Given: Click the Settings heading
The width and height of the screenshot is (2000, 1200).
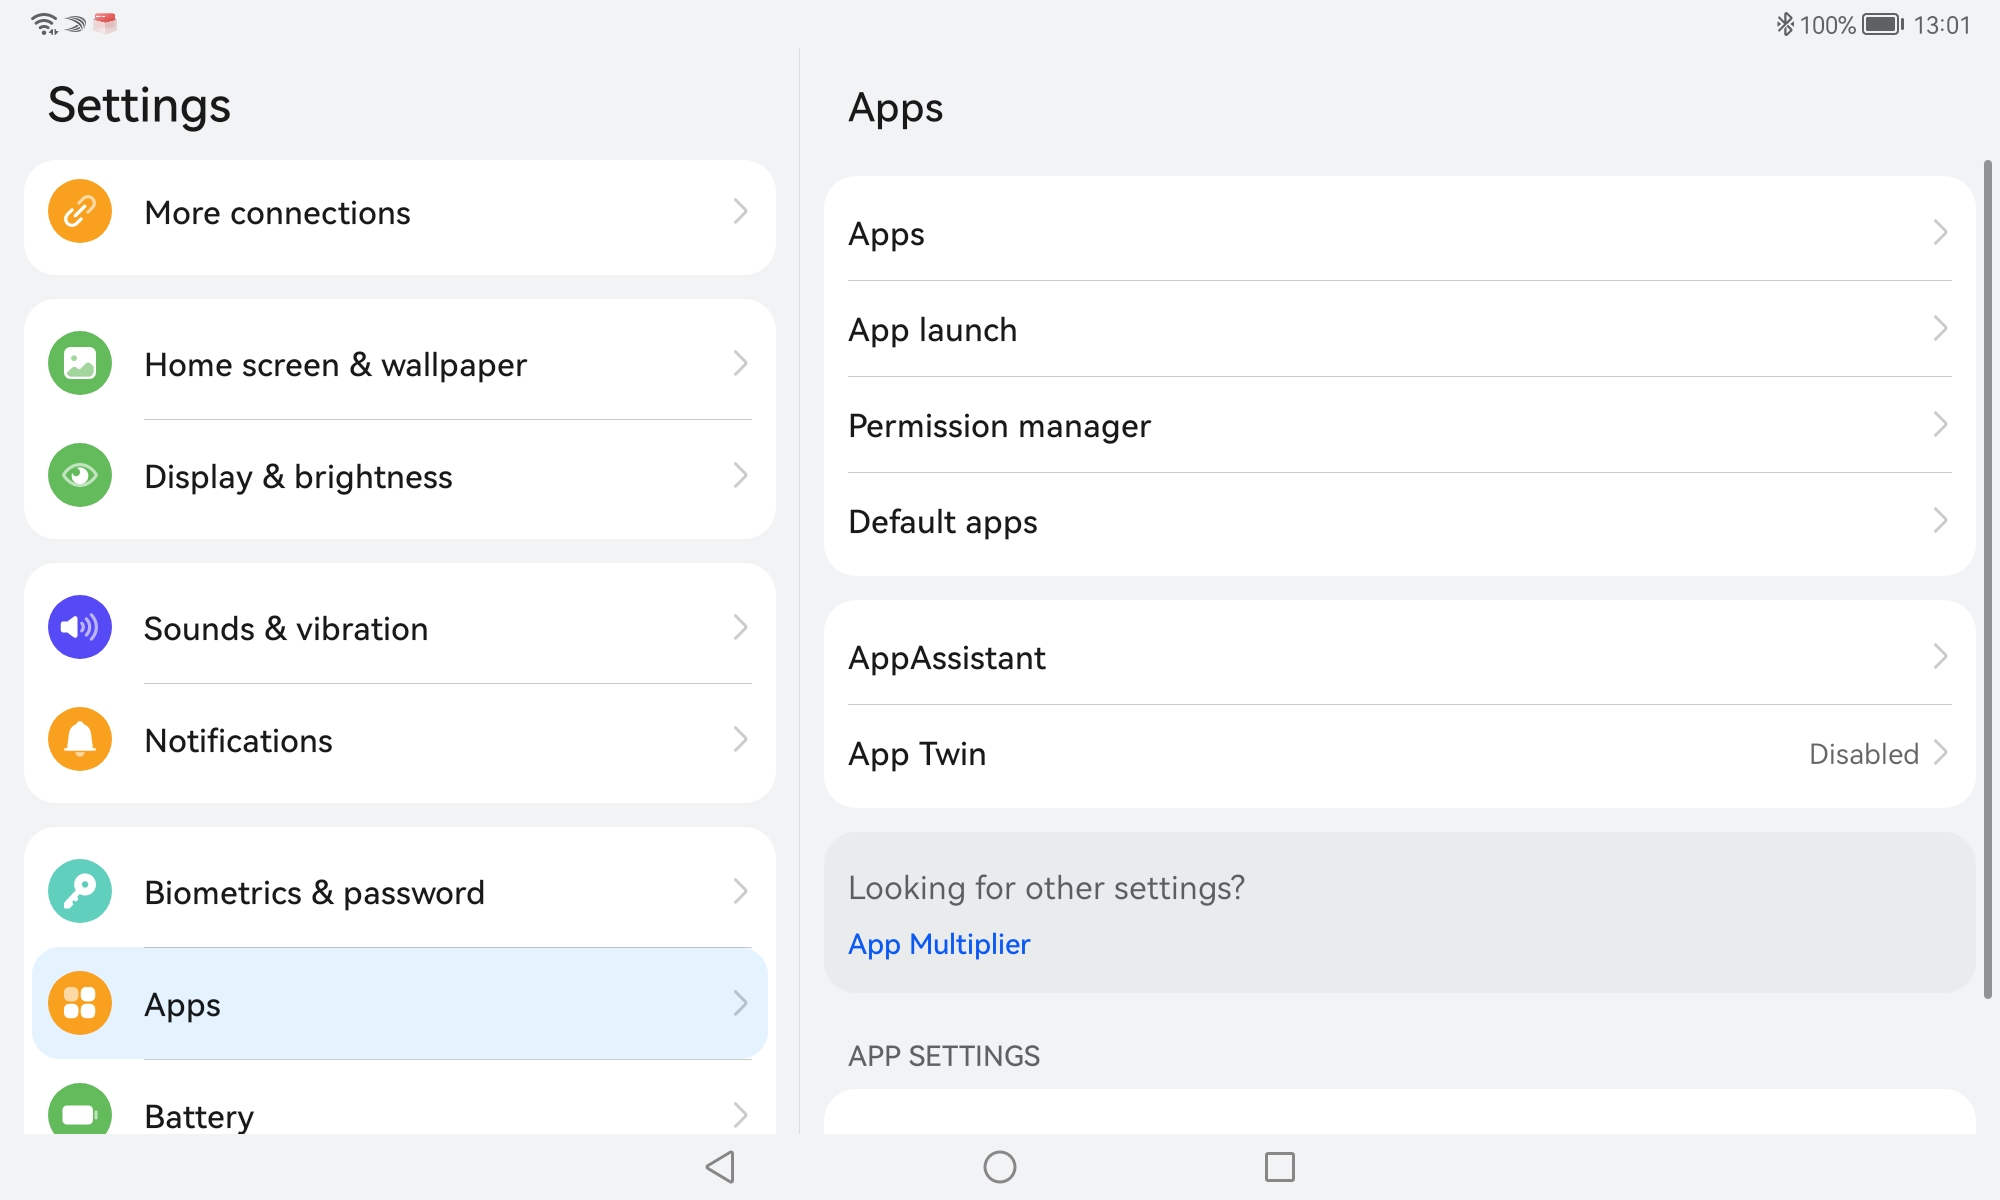Looking at the screenshot, I should point(139,105).
